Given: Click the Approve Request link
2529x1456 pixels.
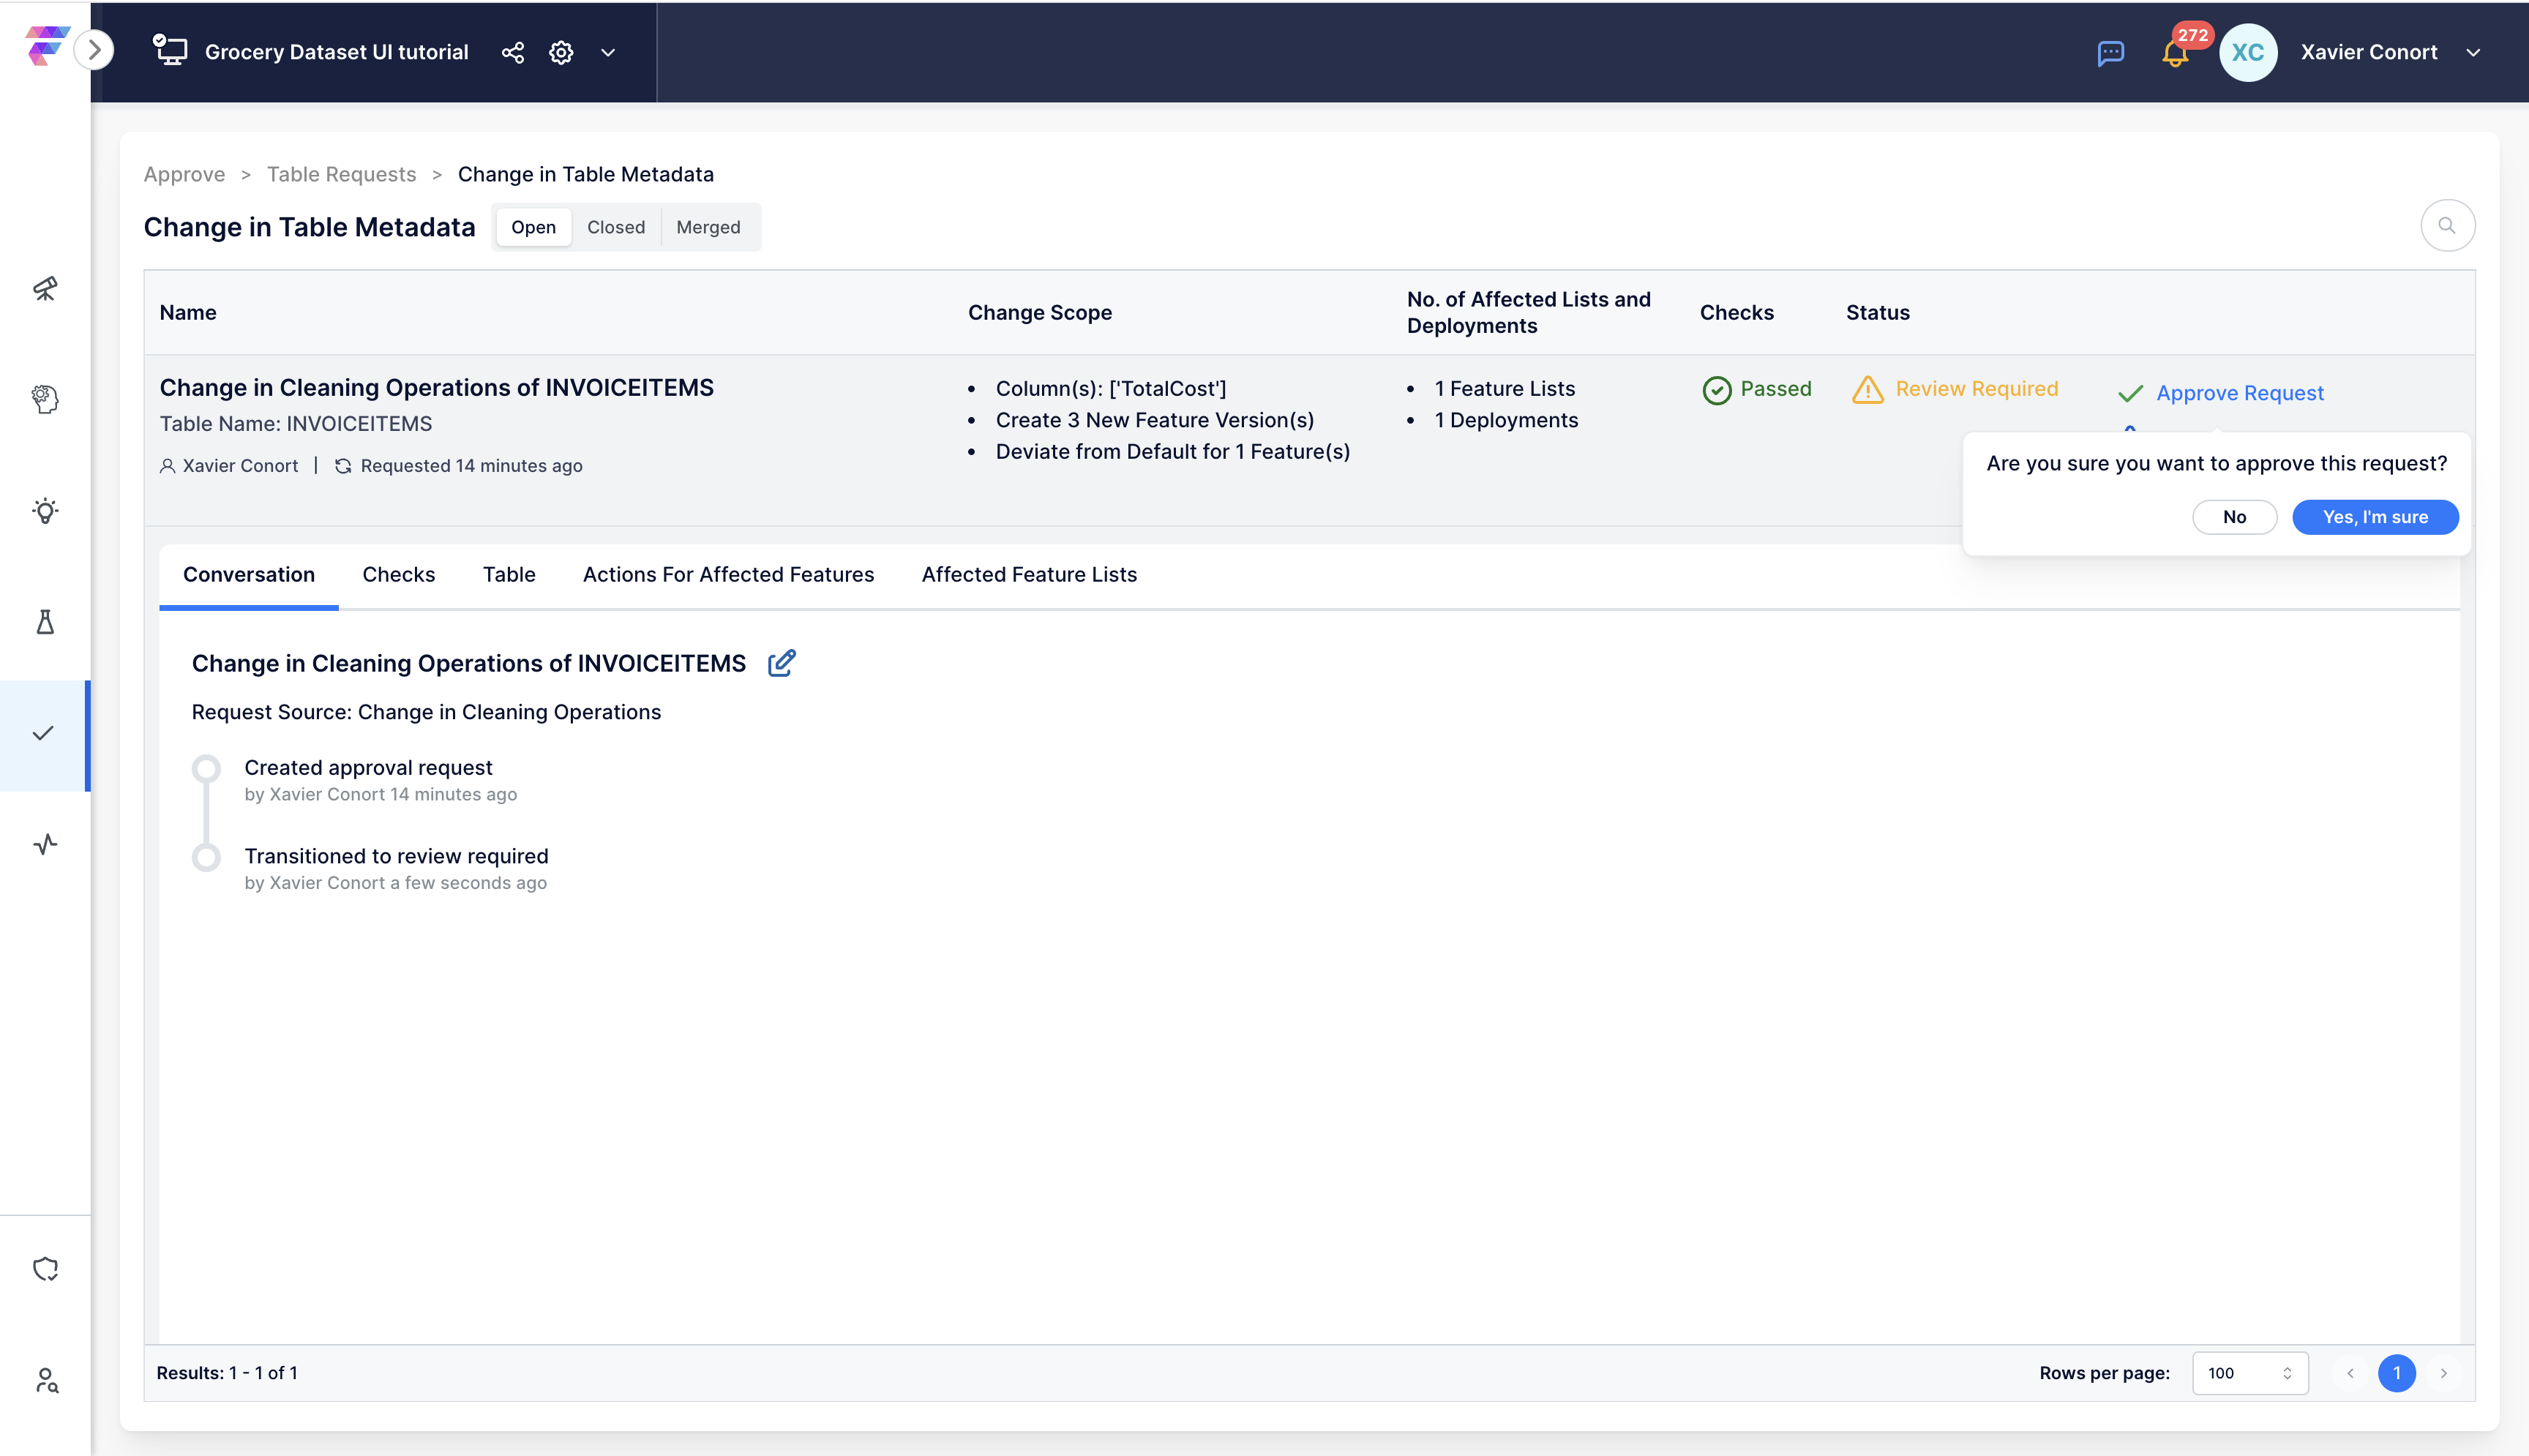Looking at the screenshot, I should 2239,393.
